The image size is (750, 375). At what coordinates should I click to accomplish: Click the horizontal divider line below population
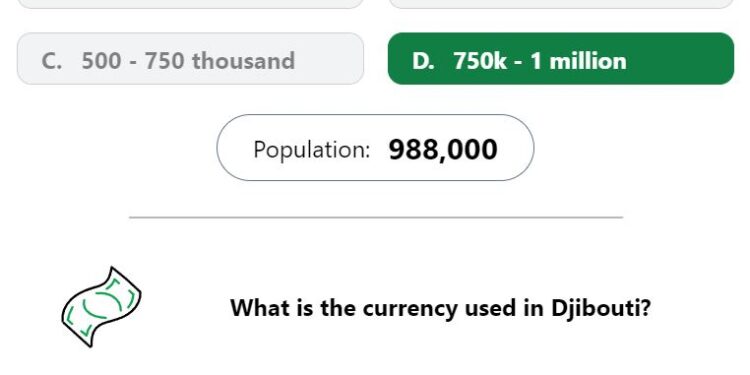pyautogui.click(x=376, y=217)
